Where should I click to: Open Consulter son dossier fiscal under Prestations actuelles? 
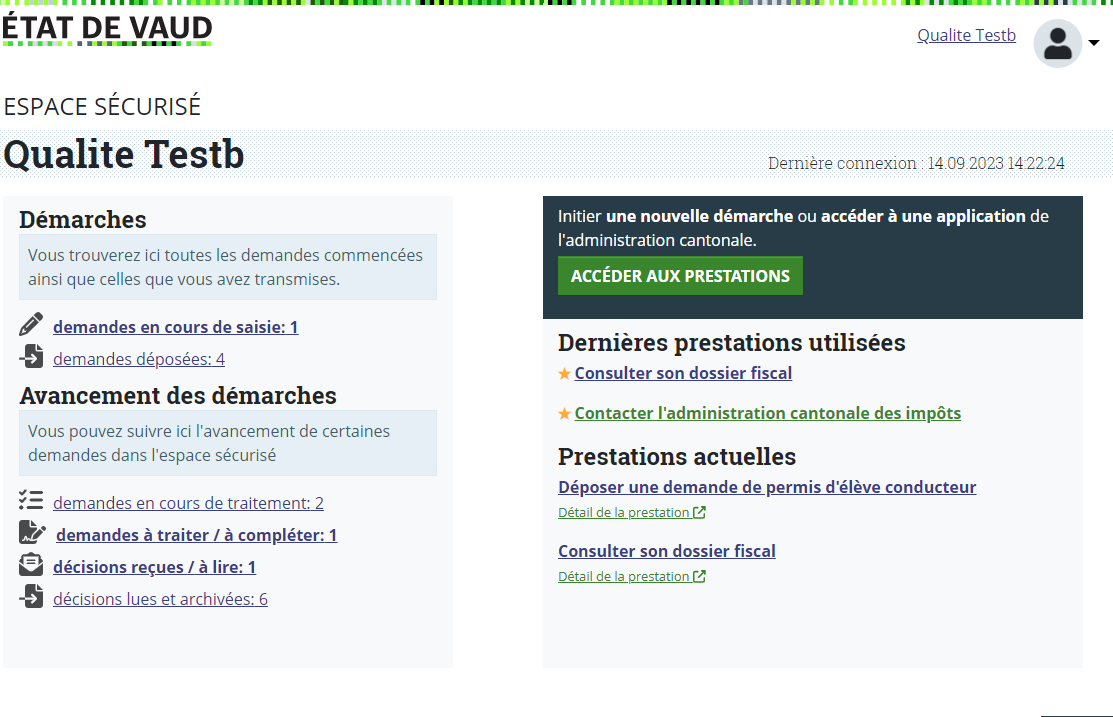point(667,551)
